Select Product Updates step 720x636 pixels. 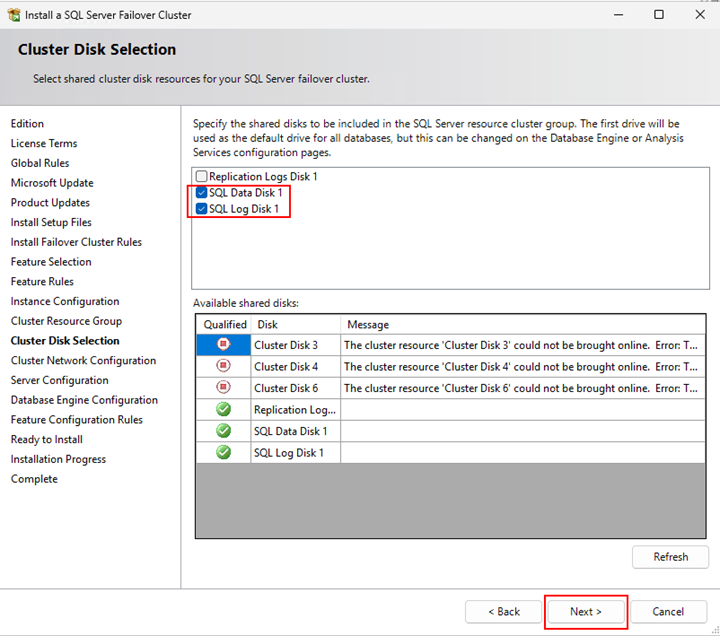pos(50,203)
